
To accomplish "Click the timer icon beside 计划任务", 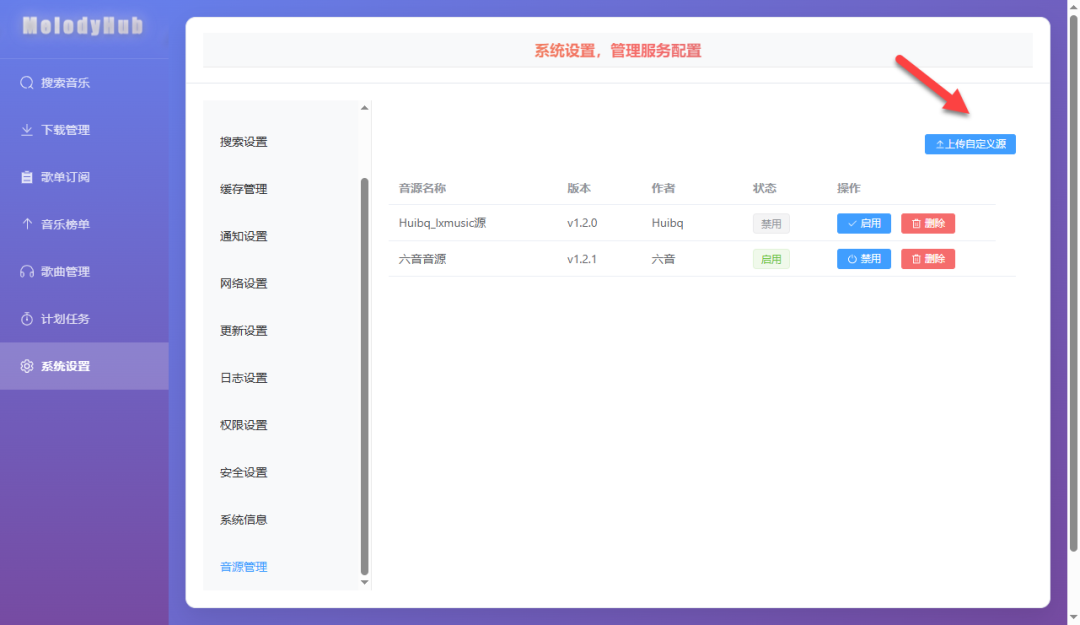I will click(x=27, y=318).
